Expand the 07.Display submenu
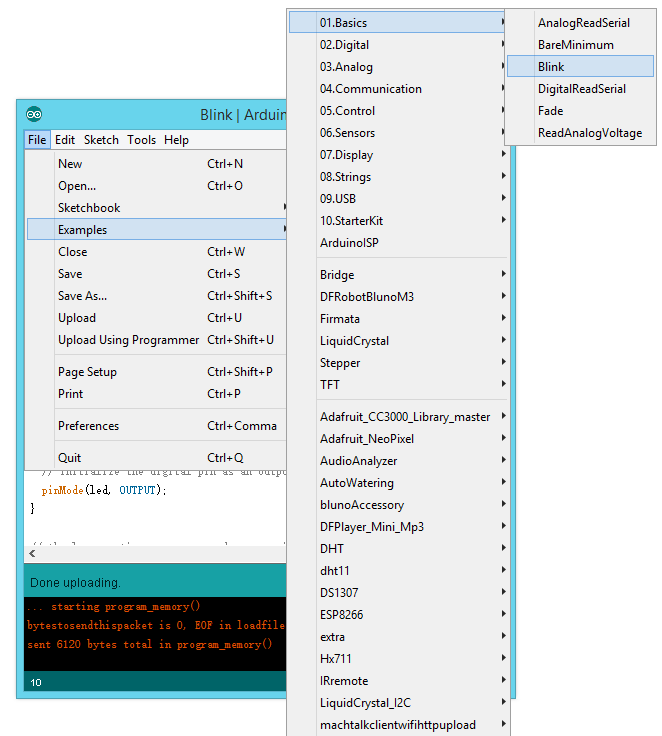 pyautogui.click(x=398, y=155)
